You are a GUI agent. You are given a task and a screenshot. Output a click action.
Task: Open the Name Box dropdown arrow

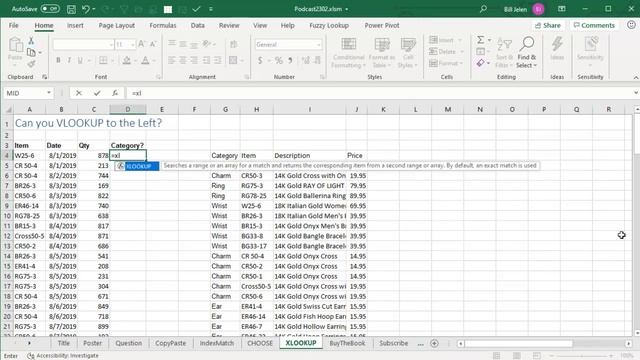pyautogui.click(x=49, y=93)
